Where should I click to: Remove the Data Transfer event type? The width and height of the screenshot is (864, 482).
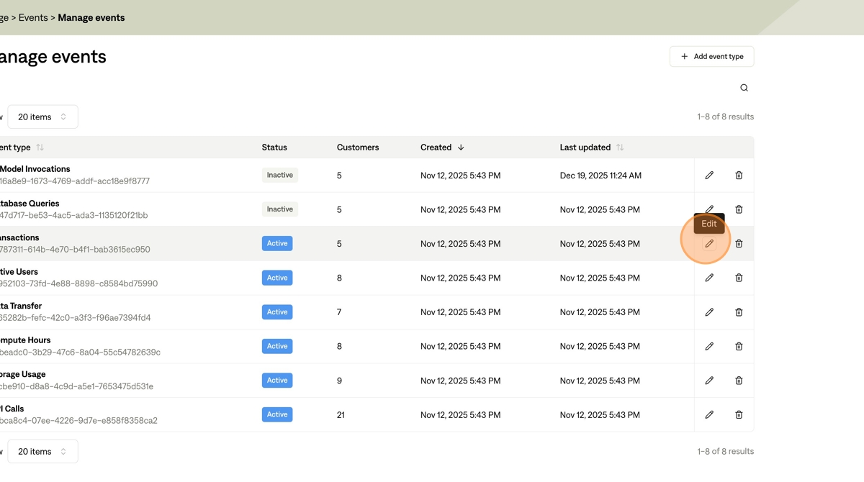tap(739, 312)
